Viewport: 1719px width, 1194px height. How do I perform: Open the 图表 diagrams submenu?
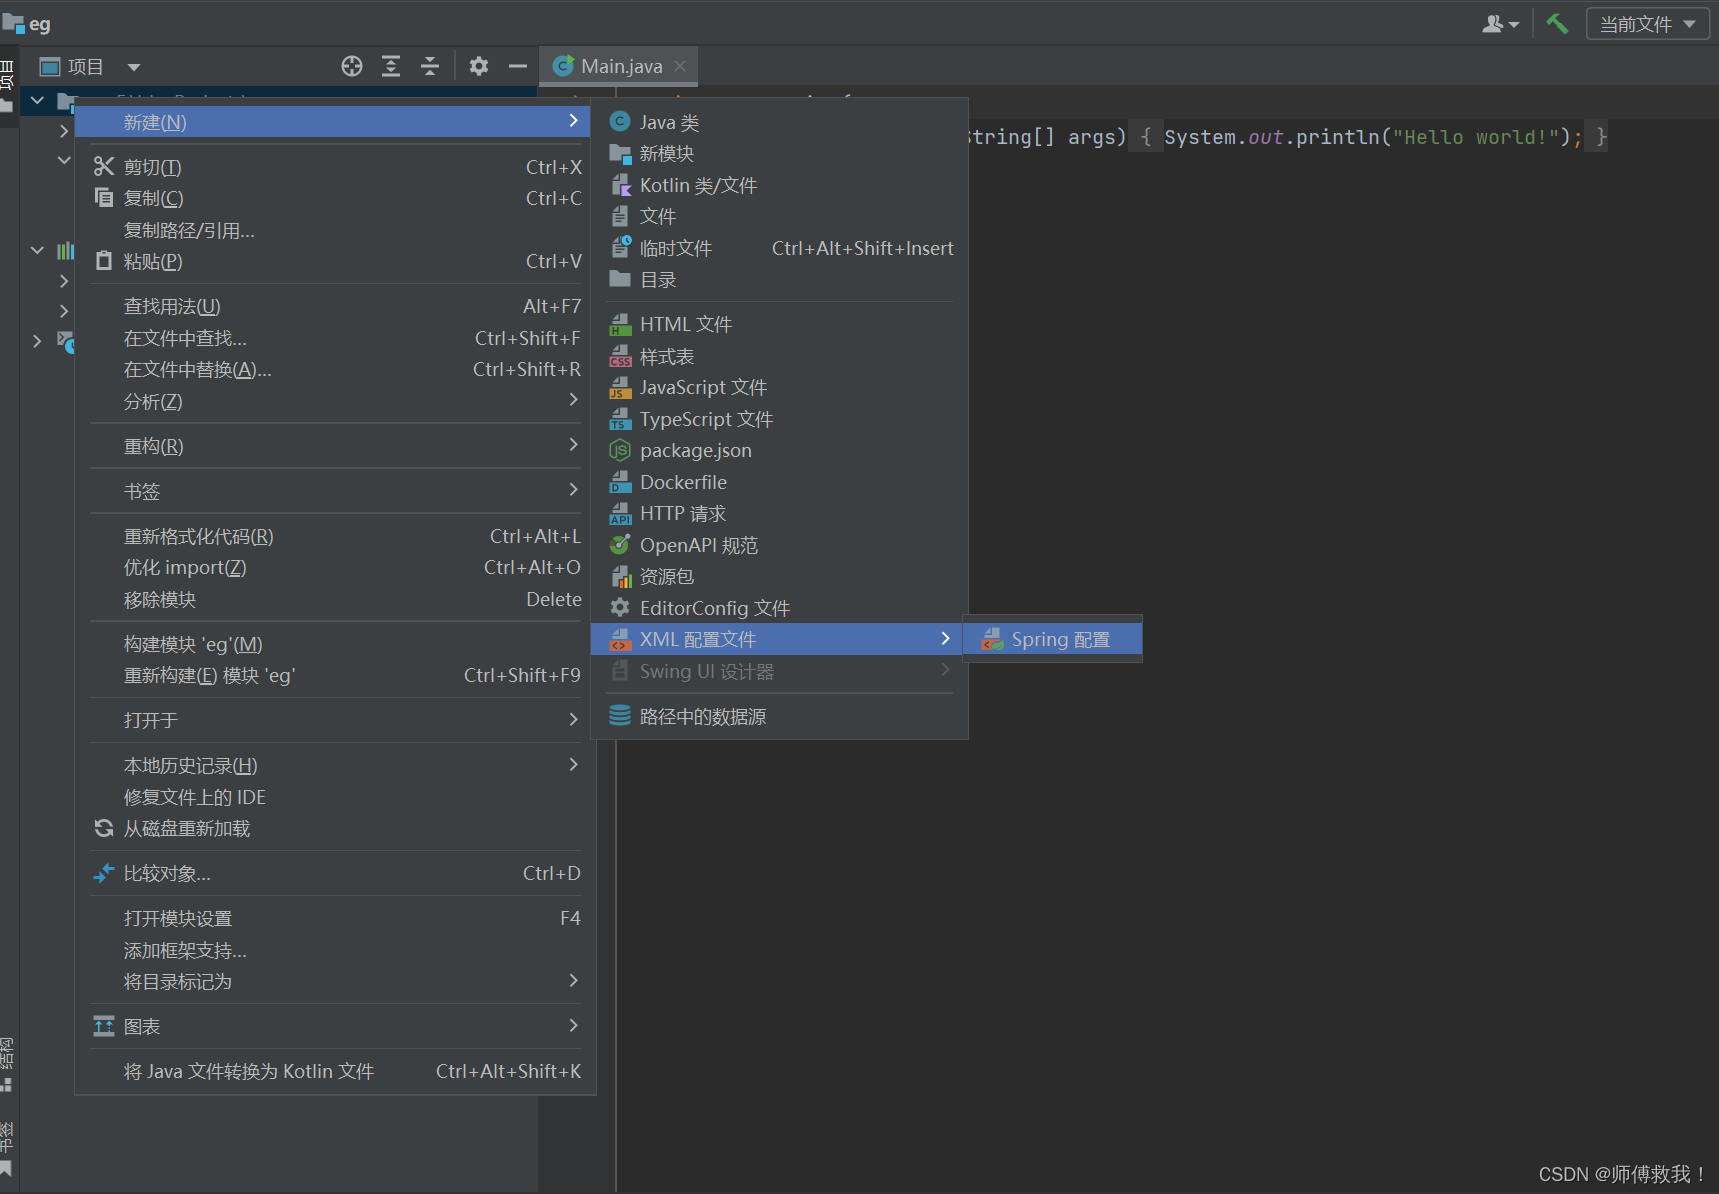(335, 1026)
